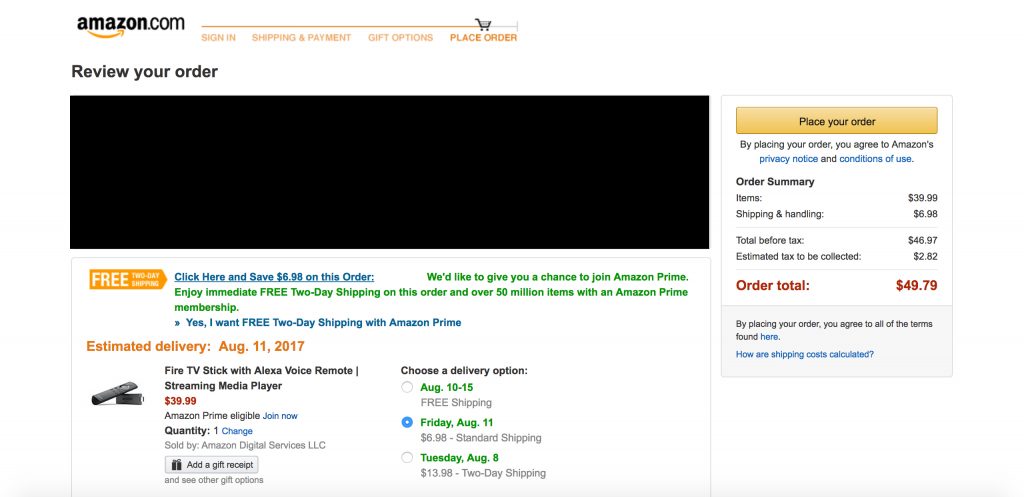Image resolution: width=1024 pixels, height=497 pixels.
Task: Go to the SHIPPING & PAYMENT step
Action: coord(301,38)
